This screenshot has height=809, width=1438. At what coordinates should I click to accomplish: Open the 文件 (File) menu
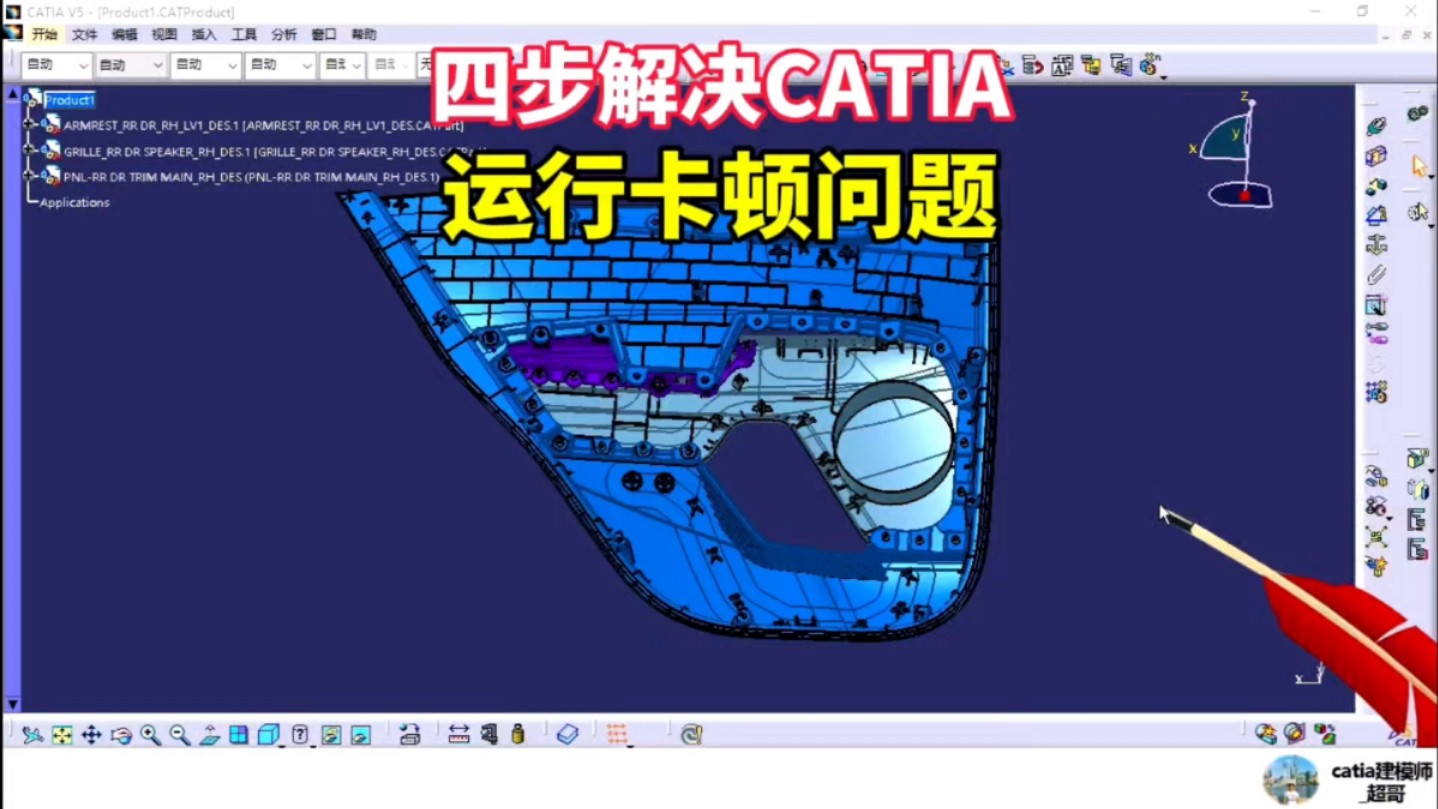(85, 34)
